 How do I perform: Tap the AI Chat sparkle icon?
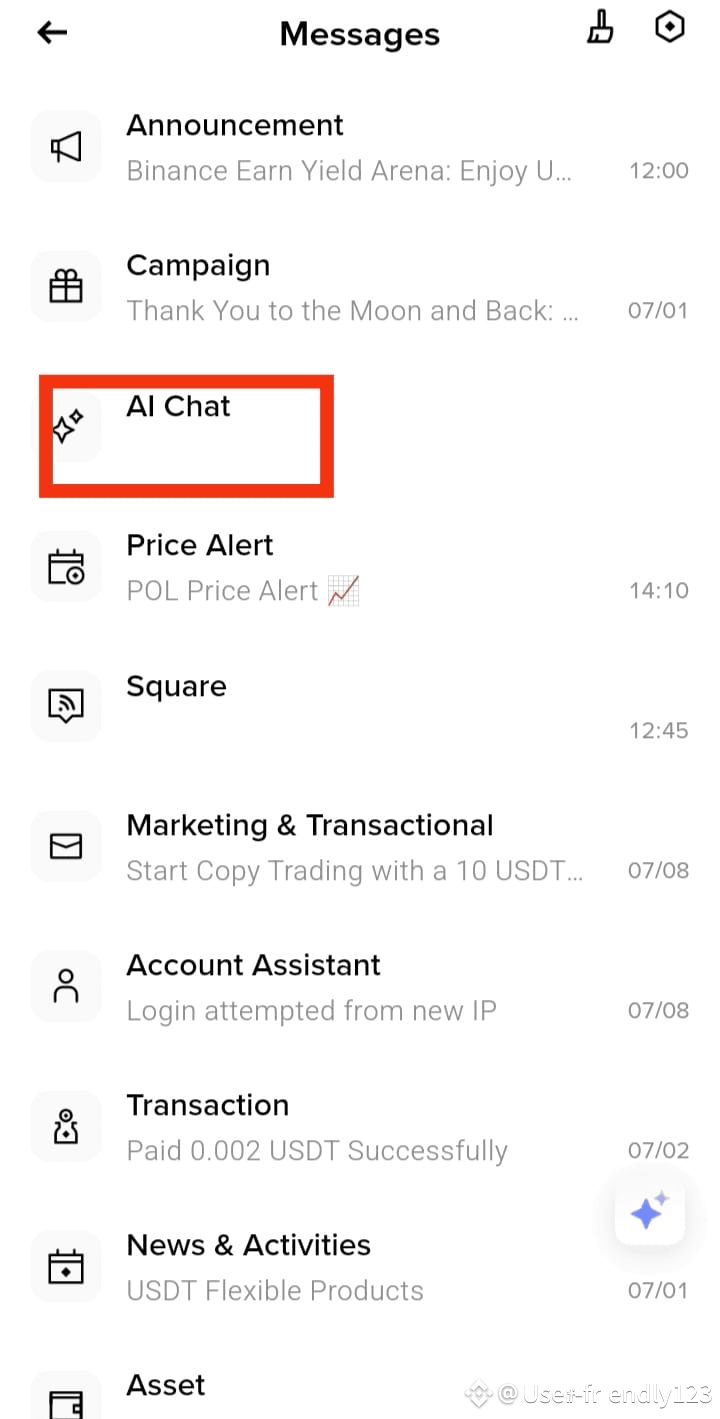66,427
